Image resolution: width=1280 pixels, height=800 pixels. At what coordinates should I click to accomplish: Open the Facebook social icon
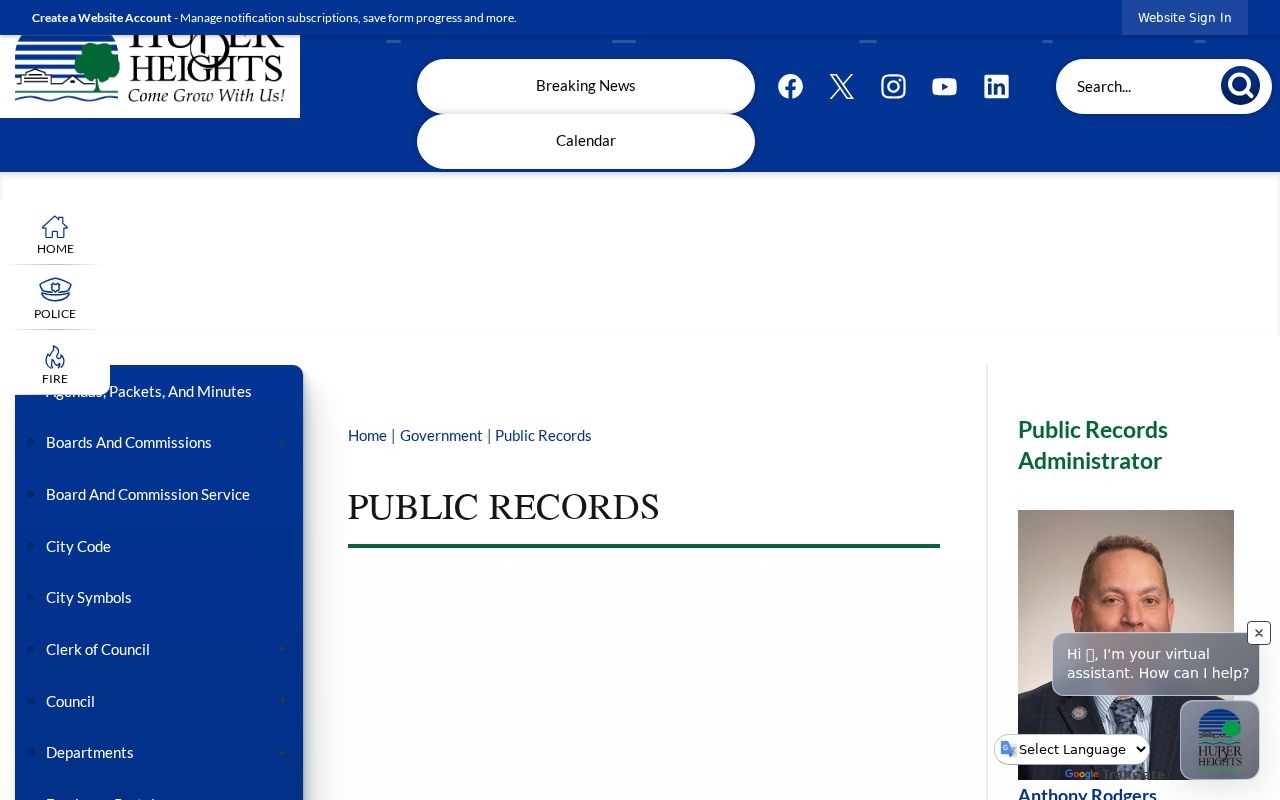pyautogui.click(x=790, y=87)
